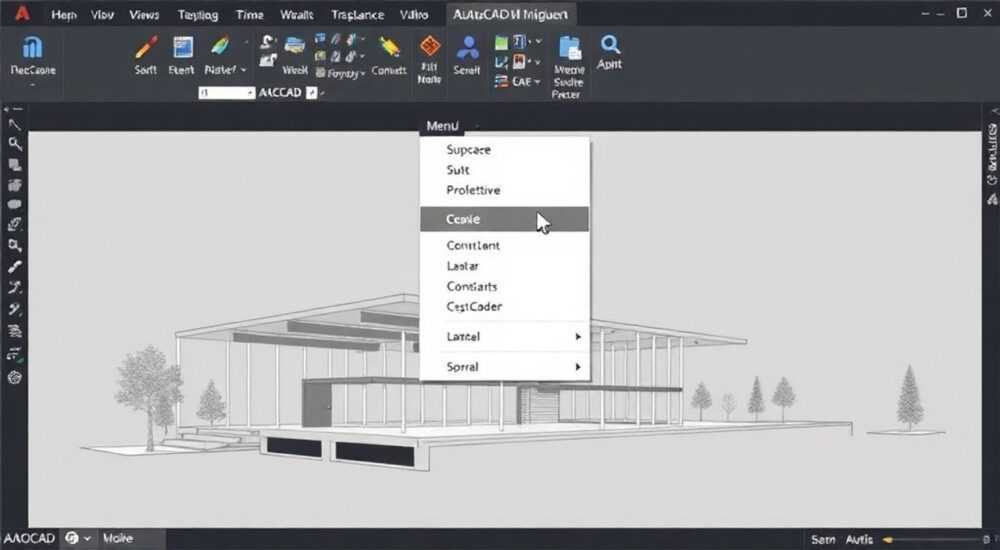The width and height of the screenshot is (1000, 550).
Task: Click the red AutoCAD application logo
Action: coord(22,13)
